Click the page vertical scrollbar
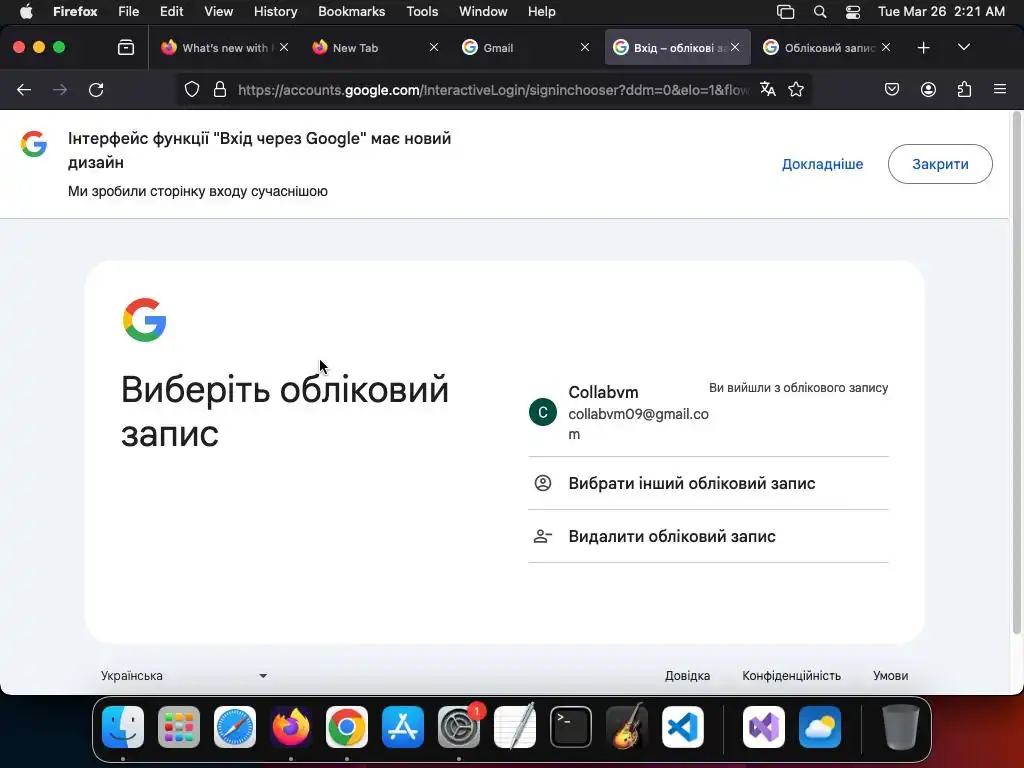The width and height of the screenshot is (1024, 768). (1016, 372)
